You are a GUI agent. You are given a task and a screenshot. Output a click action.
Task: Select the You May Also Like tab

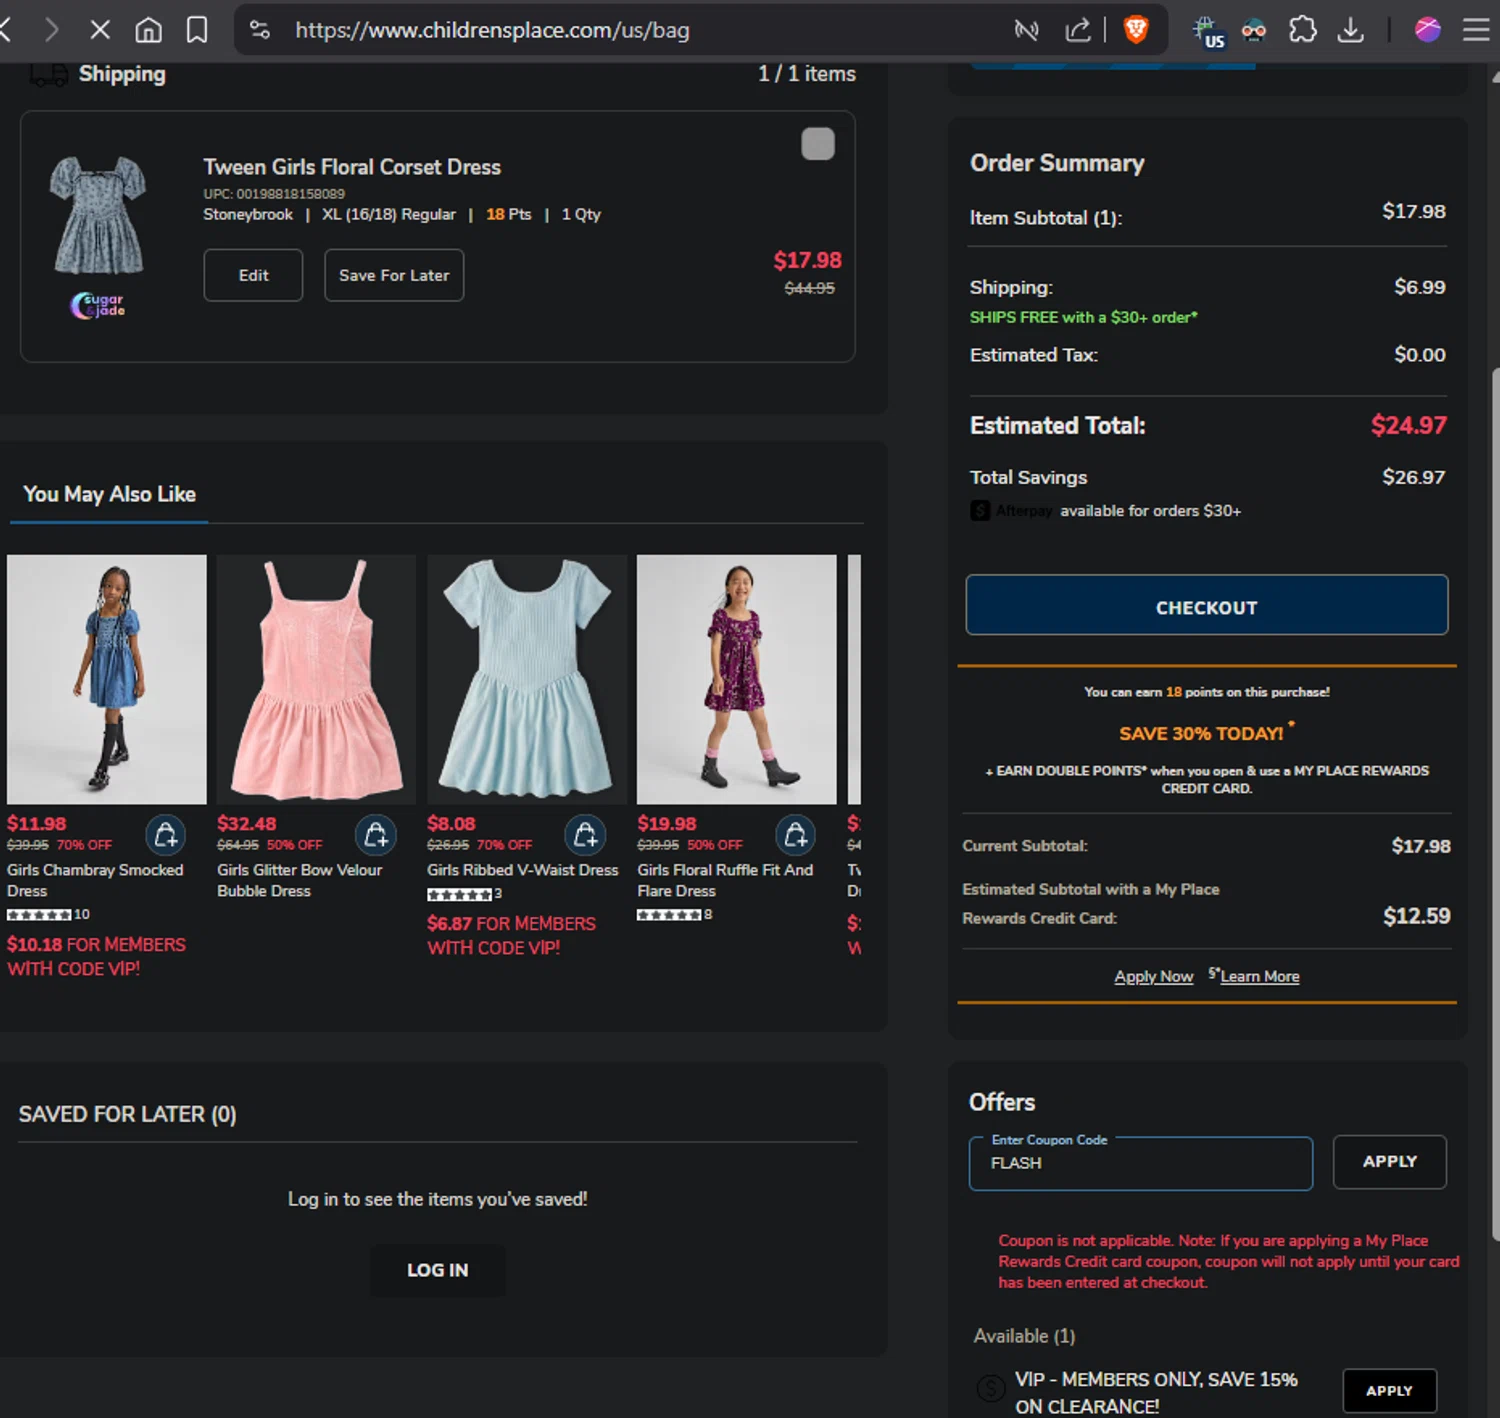109,494
